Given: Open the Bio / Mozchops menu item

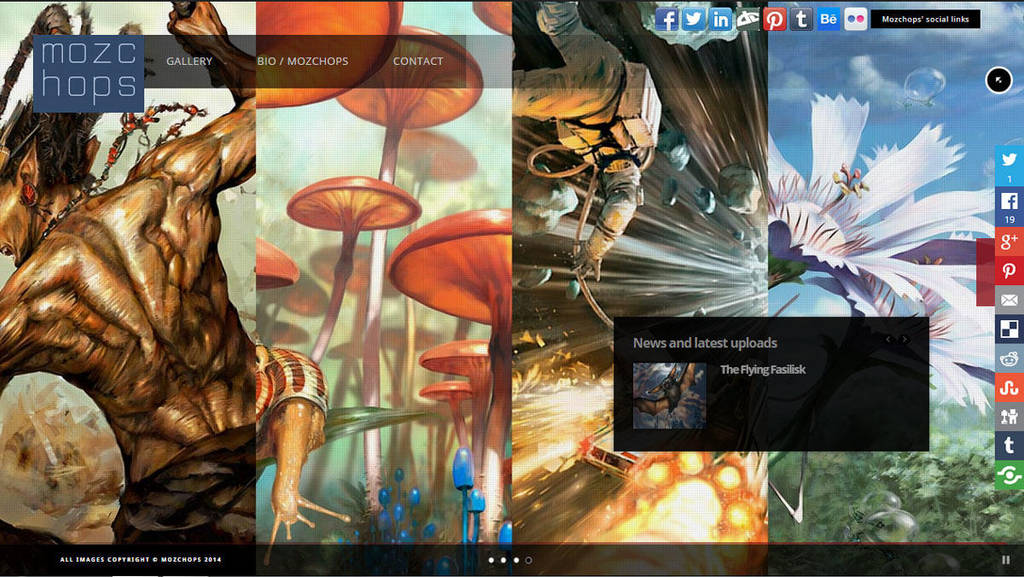Looking at the screenshot, I should tap(302, 61).
